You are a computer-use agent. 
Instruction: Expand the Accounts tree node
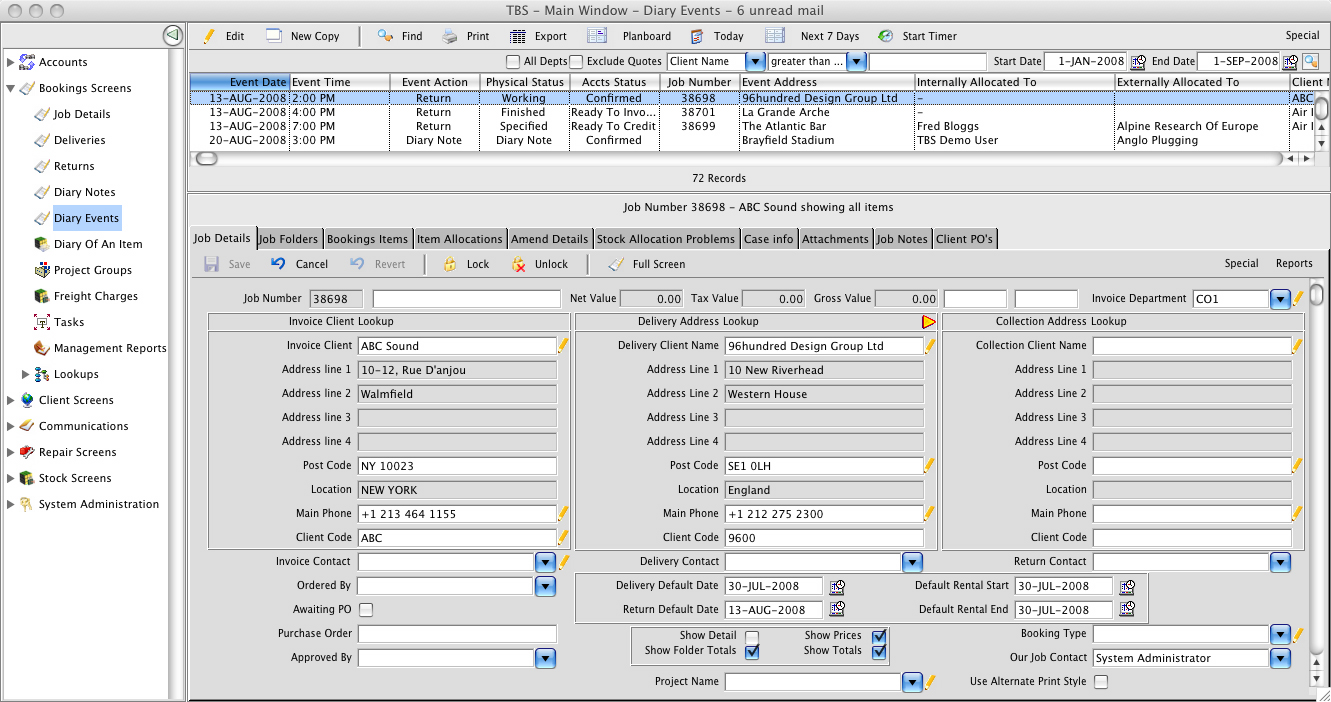pos(11,62)
